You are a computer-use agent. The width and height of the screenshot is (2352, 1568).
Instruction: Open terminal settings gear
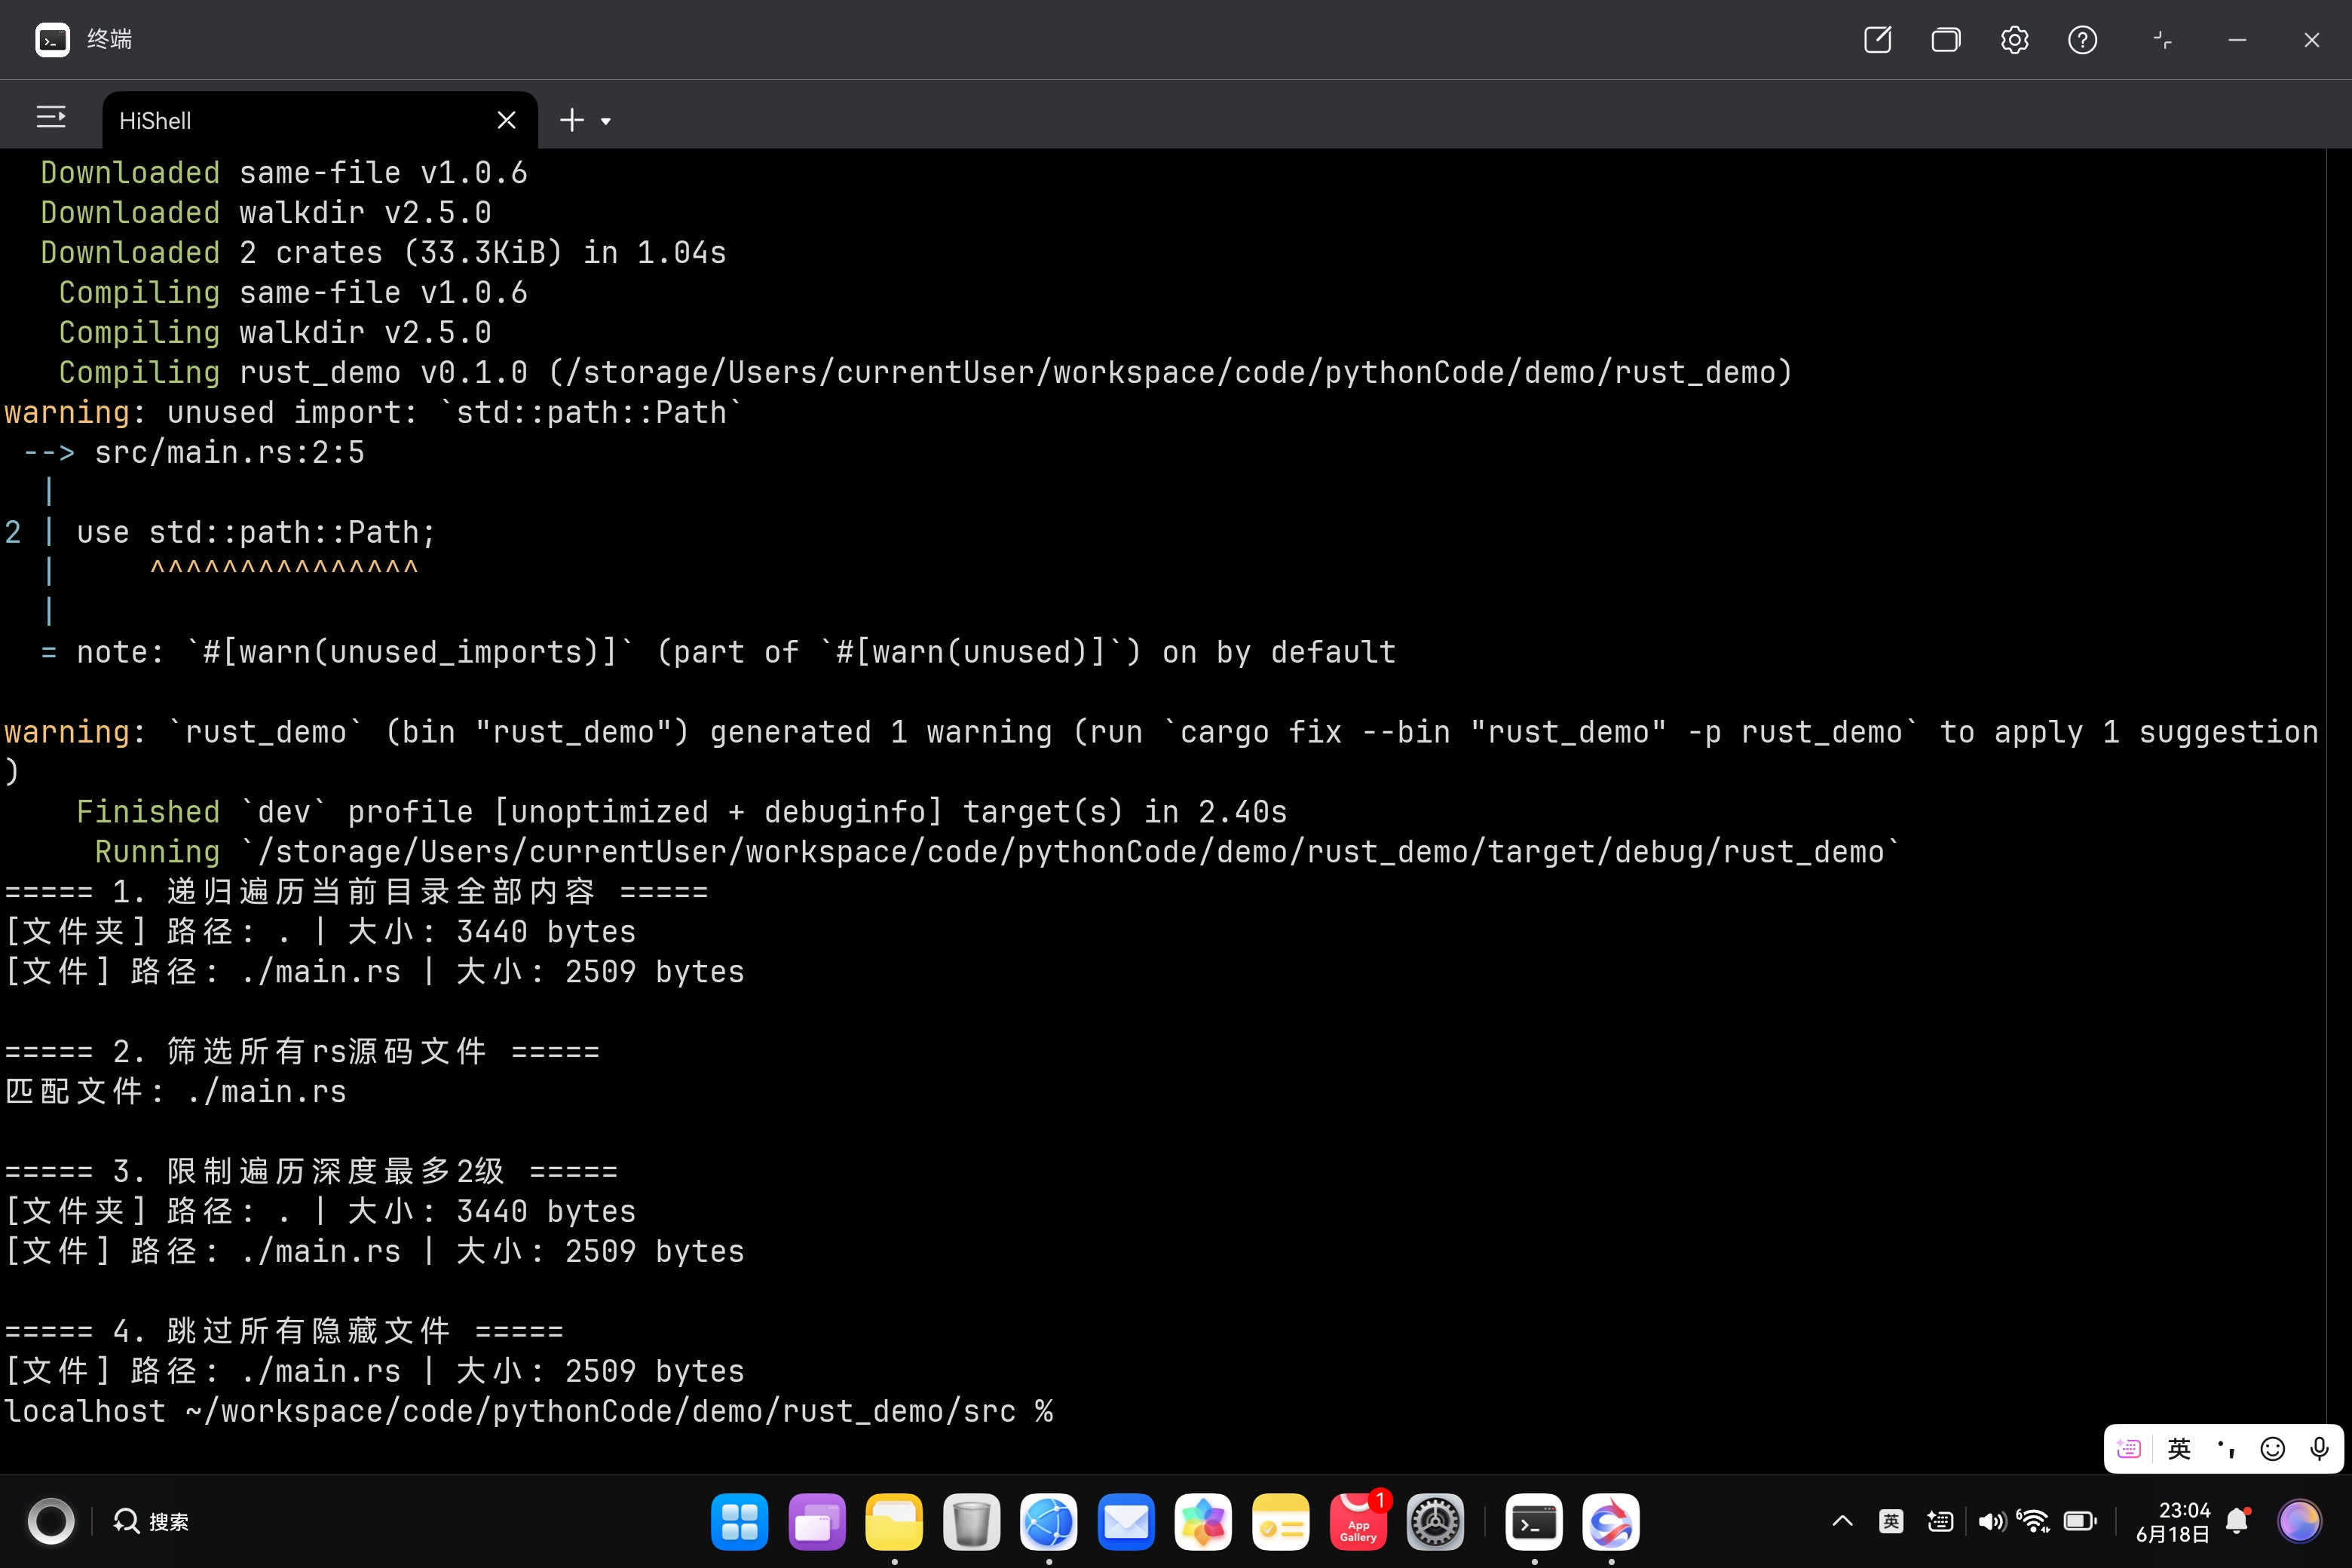(2014, 40)
